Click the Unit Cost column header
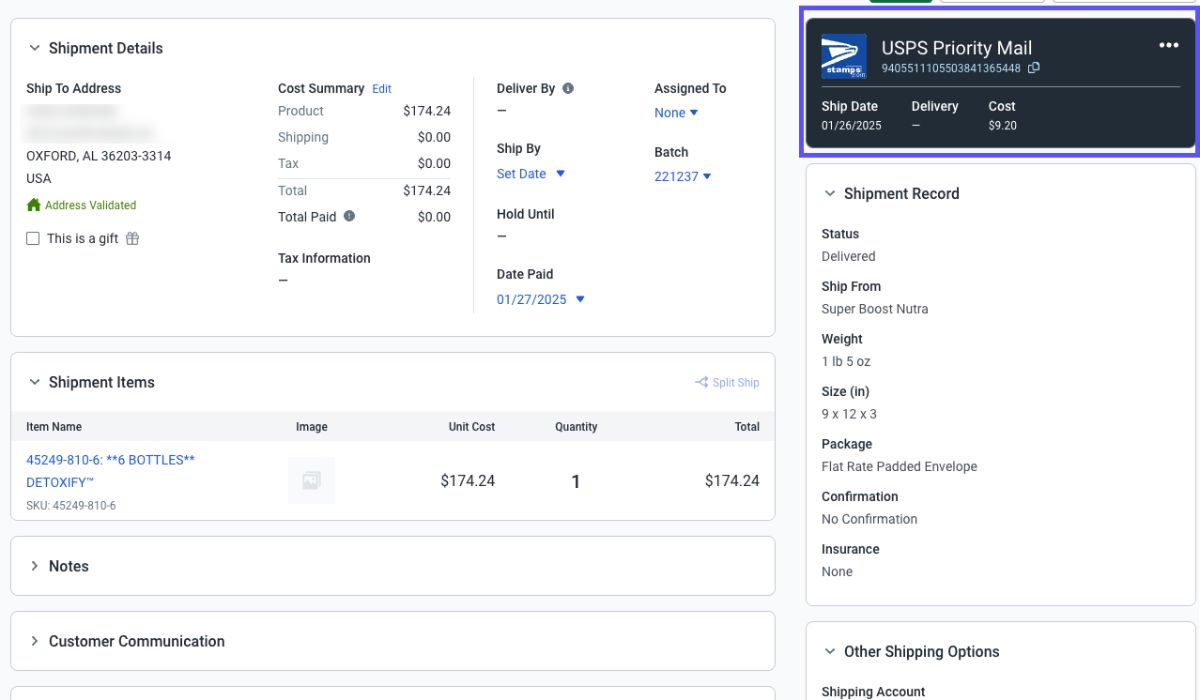The height and width of the screenshot is (700, 1200). point(472,427)
